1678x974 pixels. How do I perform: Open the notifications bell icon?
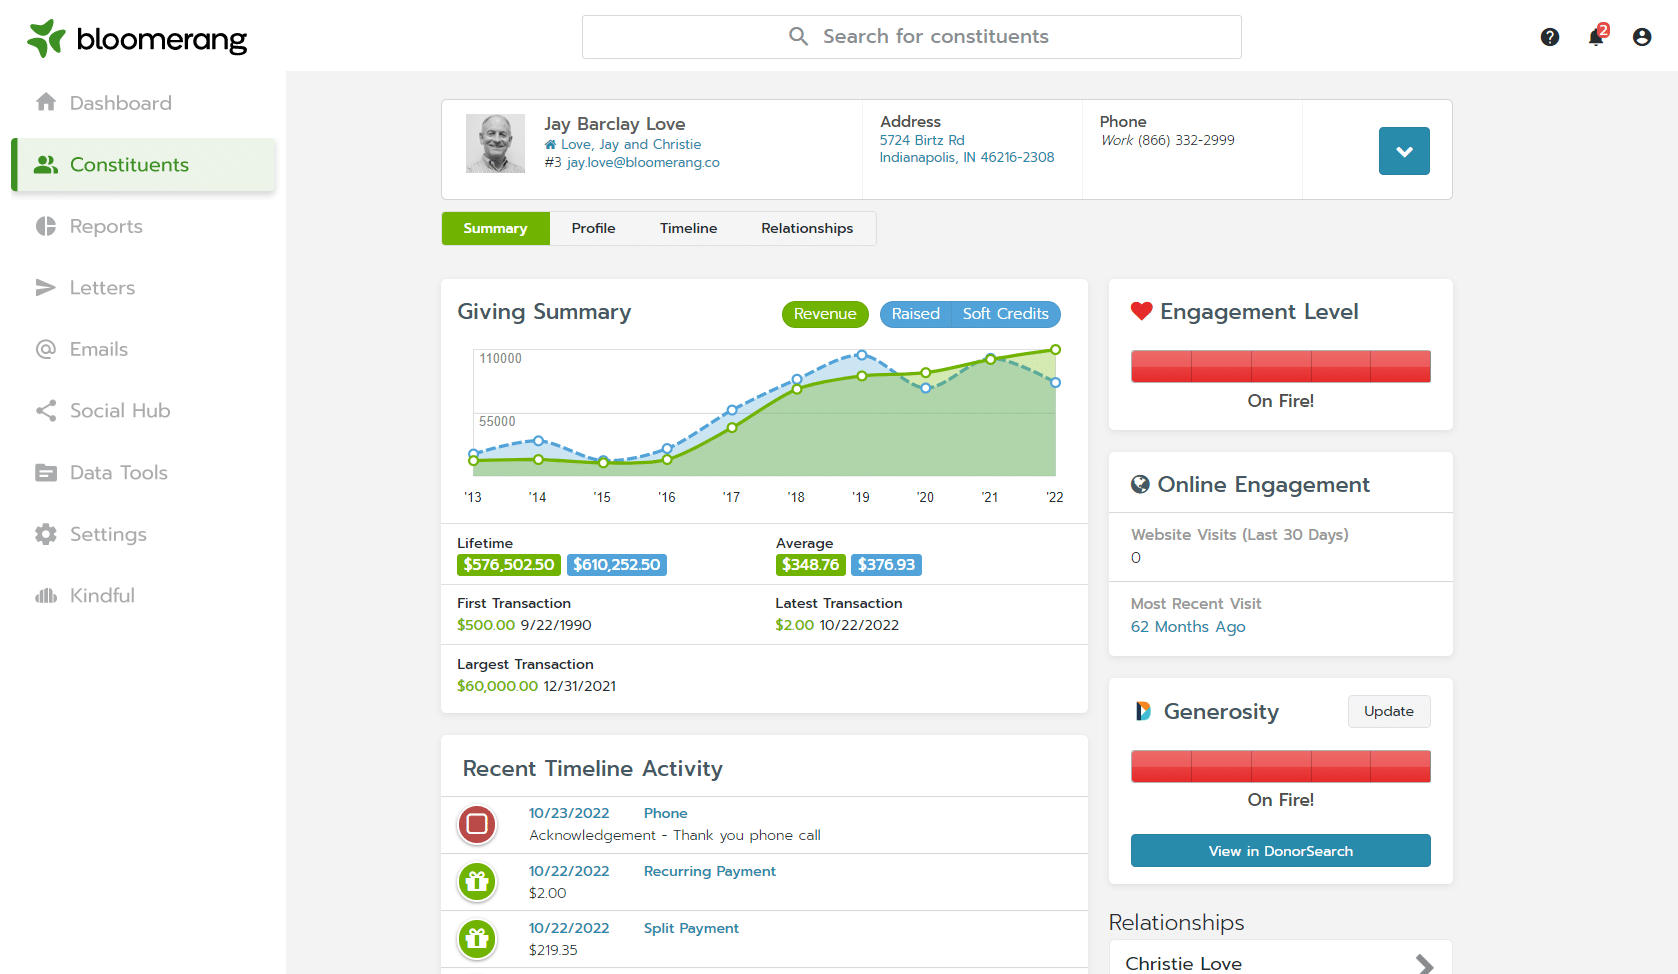[1596, 37]
